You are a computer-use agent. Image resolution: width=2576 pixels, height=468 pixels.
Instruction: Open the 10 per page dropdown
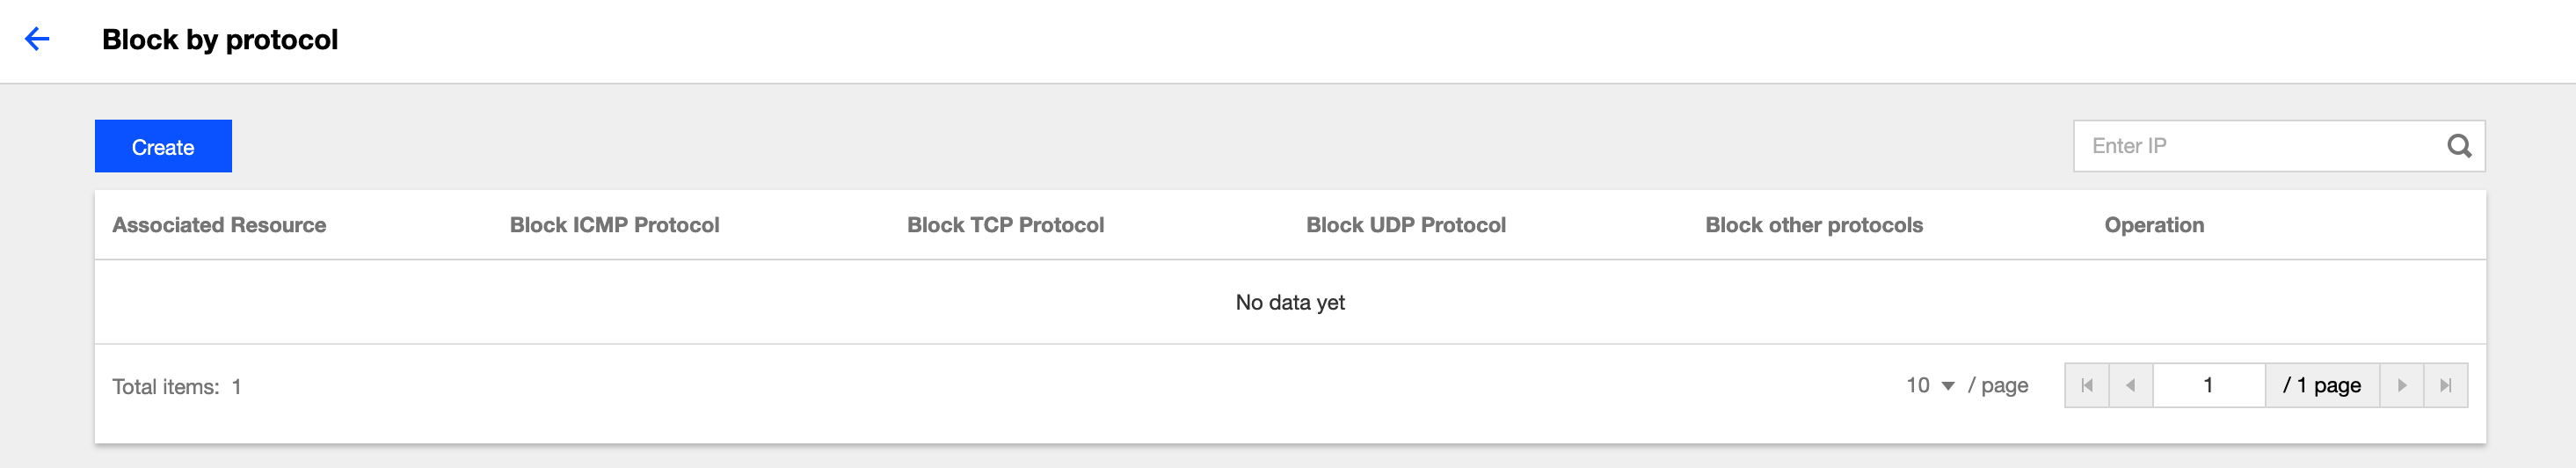(1930, 385)
